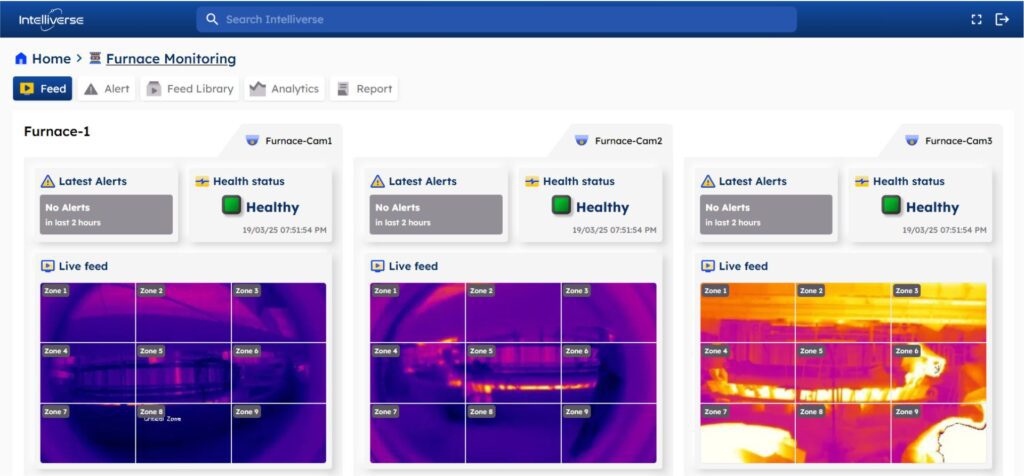Viewport: 1024px width, 476px height.
Task: Click the logout icon
Action: tap(1002, 19)
